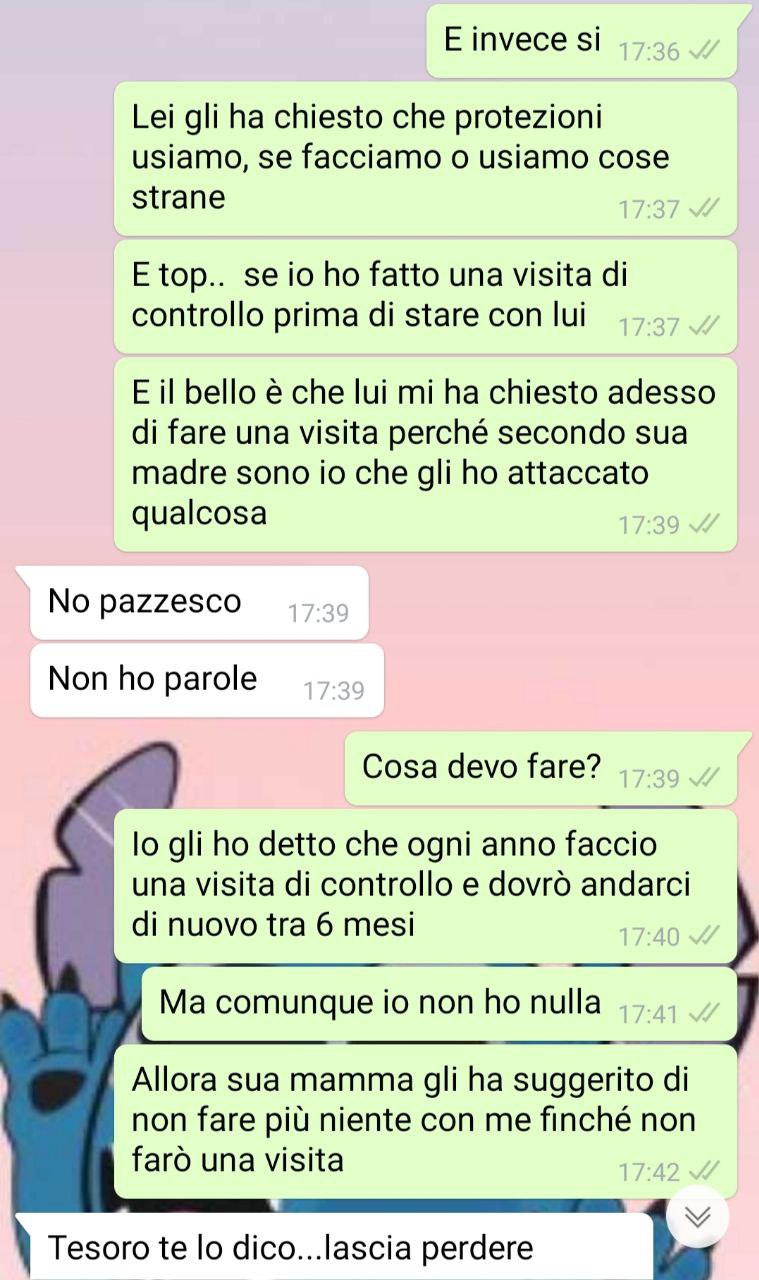The image size is (759, 1280).
Task: Tap message starting 'Allora sua mamma gli ha suggerito'
Action: point(425,1122)
